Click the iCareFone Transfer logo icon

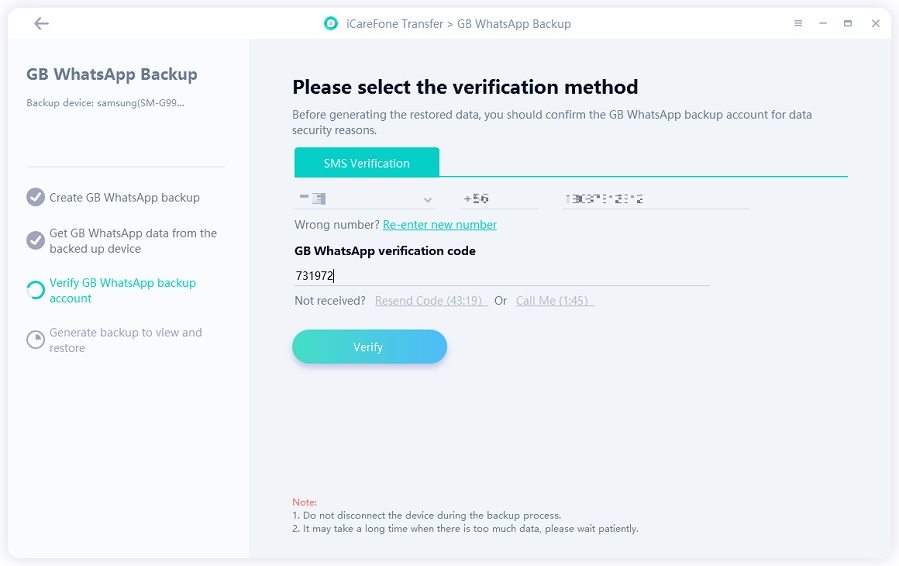[x=331, y=24]
